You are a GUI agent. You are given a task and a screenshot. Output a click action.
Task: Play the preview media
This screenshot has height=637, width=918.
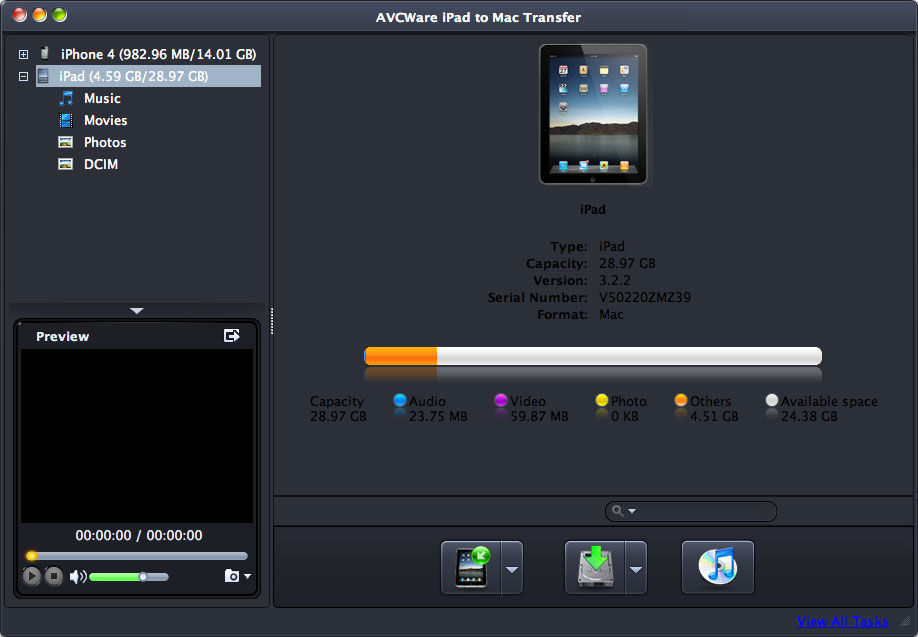click(x=32, y=576)
